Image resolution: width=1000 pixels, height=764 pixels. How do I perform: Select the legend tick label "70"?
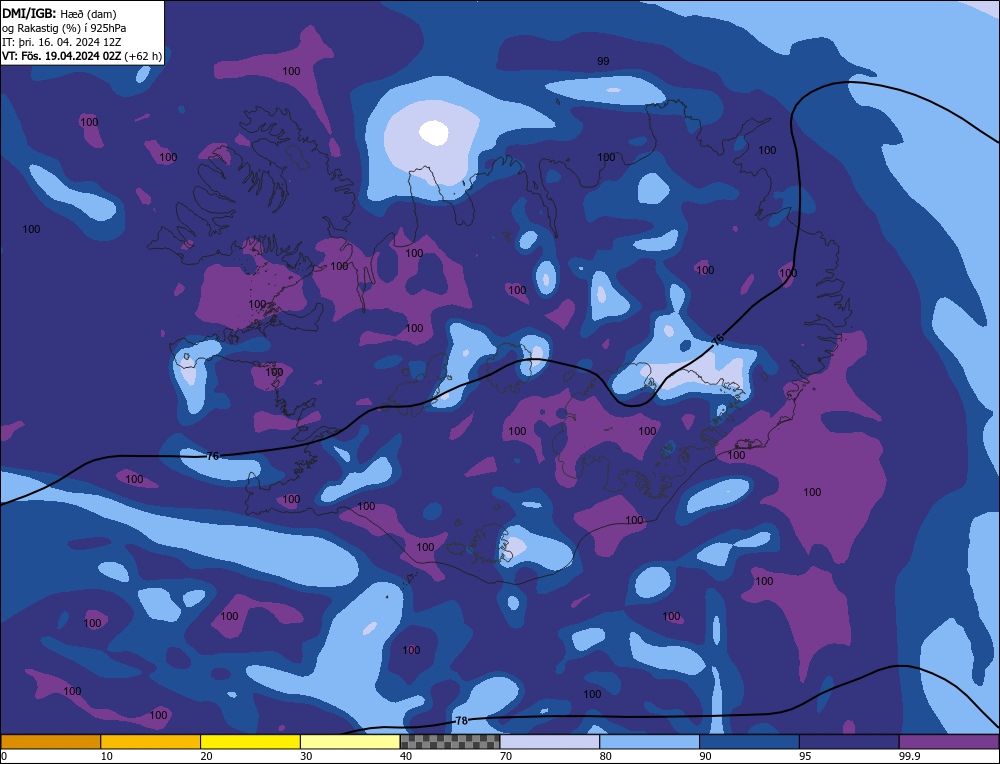pos(506,756)
